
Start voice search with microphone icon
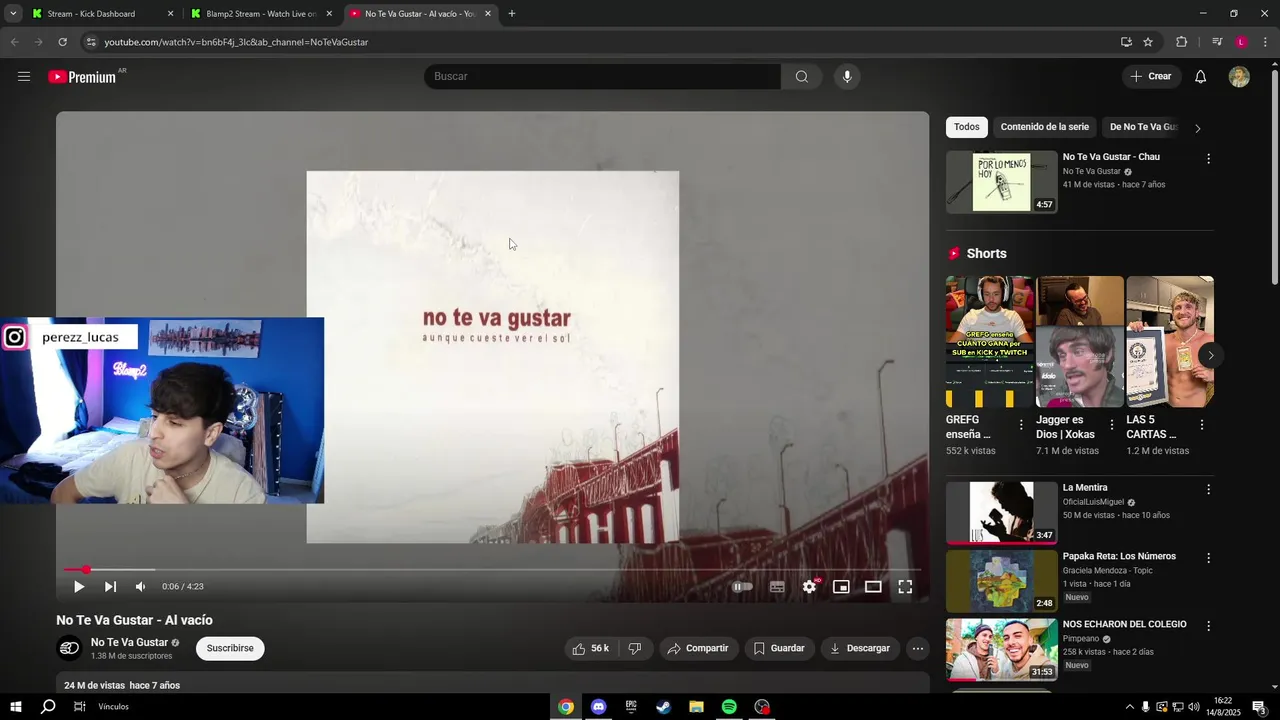click(847, 77)
